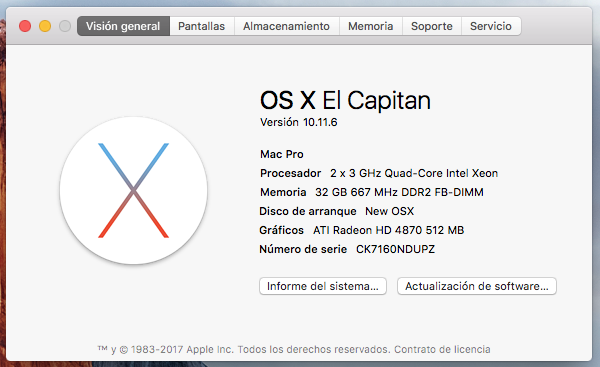Screen dimensions: 600x367
Task: Show the Soporte tab
Action: pyautogui.click(x=432, y=26)
